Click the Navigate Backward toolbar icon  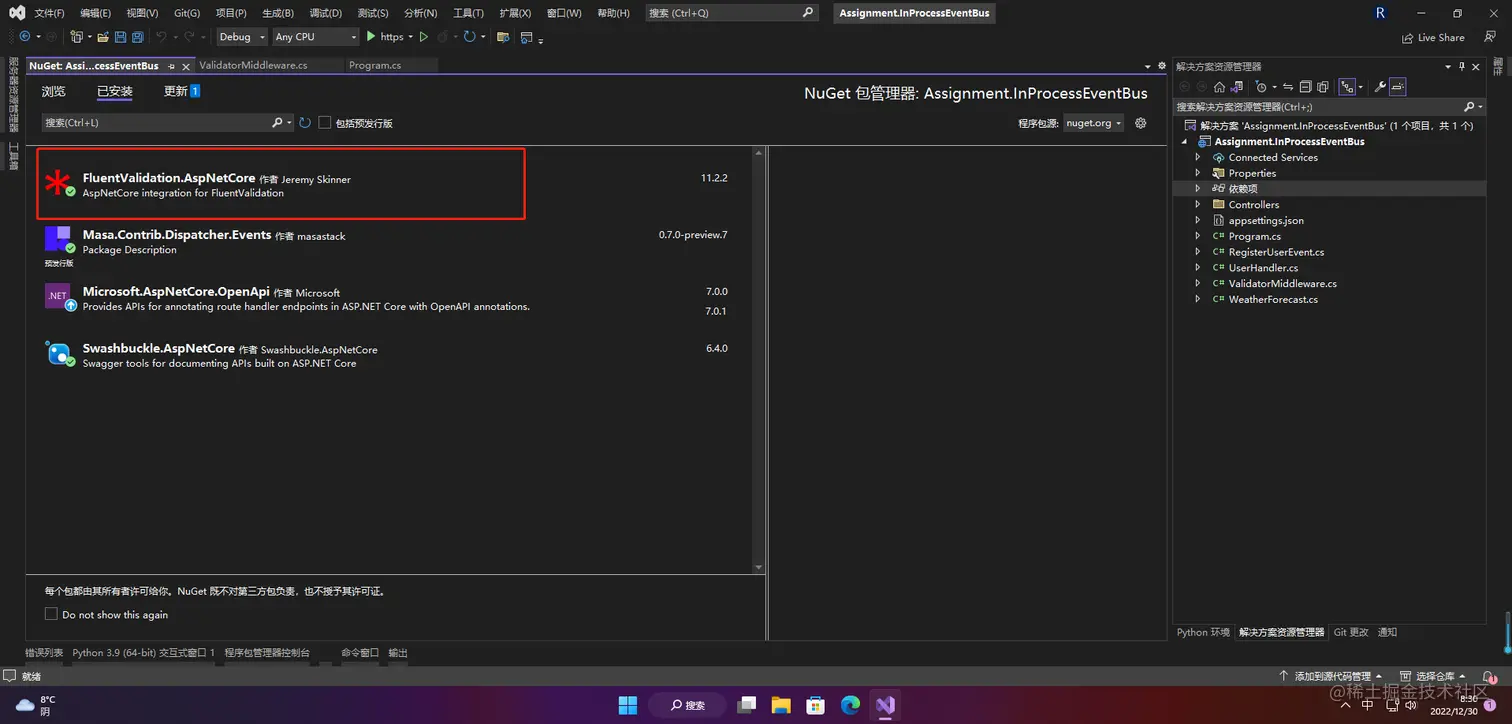tap(24, 37)
